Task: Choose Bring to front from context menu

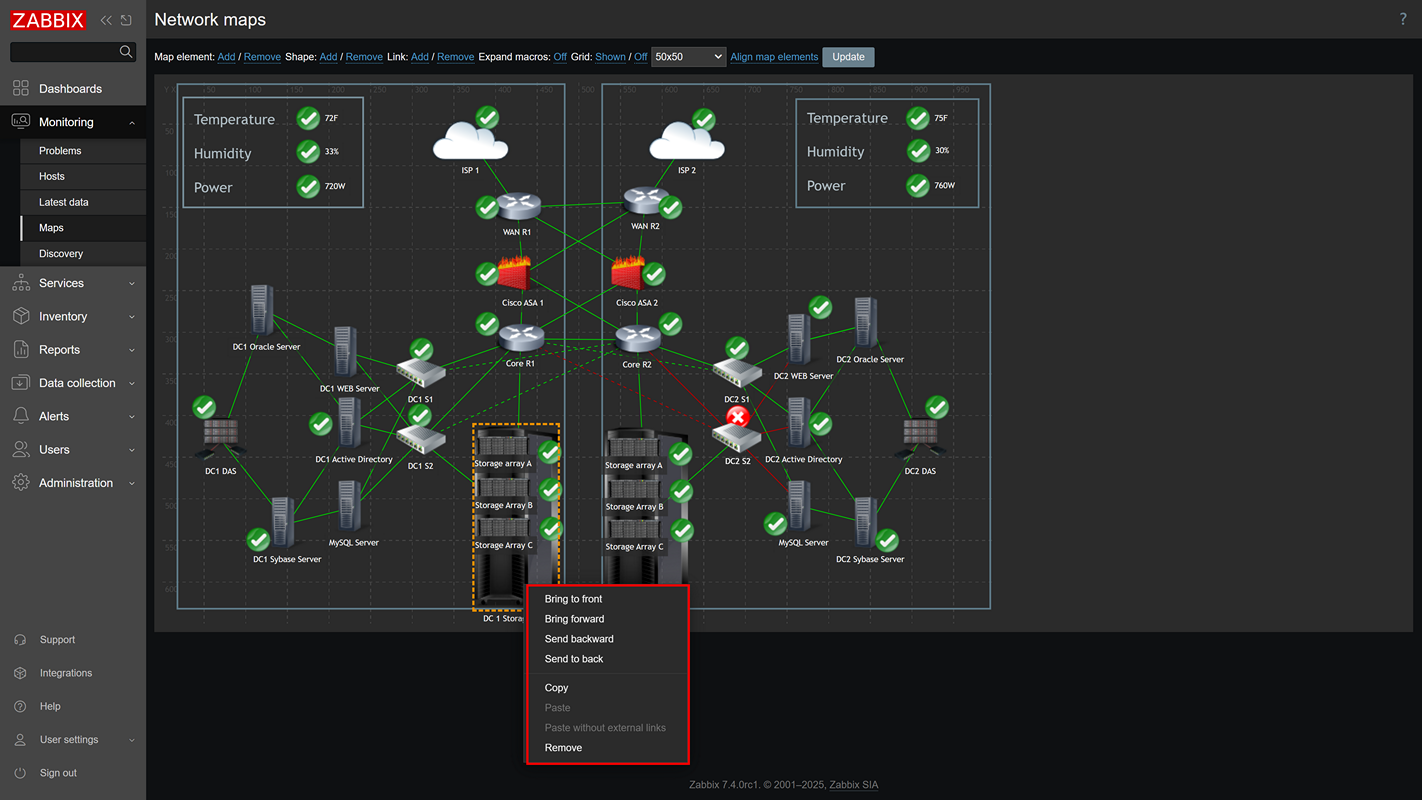Action: coord(573,599)
